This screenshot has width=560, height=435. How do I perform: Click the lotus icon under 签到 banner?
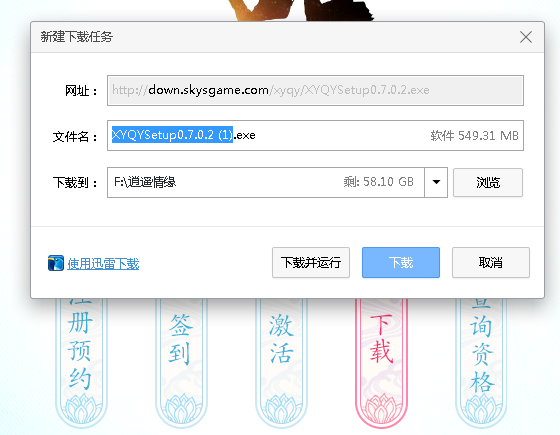click(181, 409)
